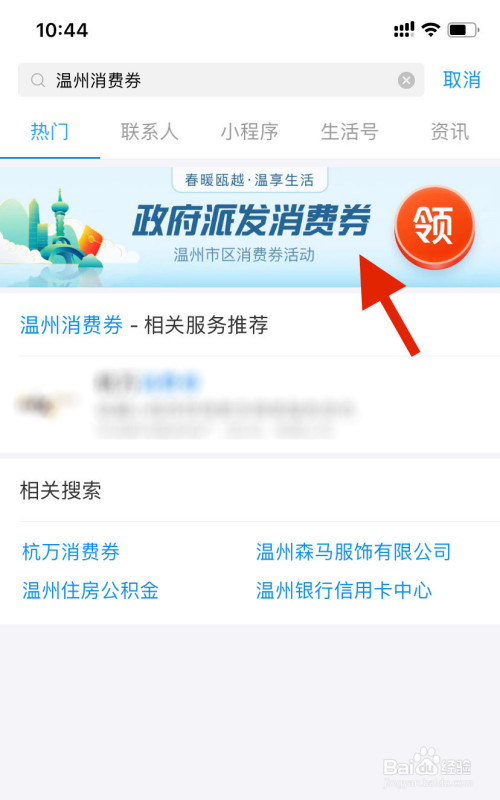This screenshot has height=800, width=500.
Task: Tap 温州森马服饰有限公司 link
Action: (x=353, y=552)
